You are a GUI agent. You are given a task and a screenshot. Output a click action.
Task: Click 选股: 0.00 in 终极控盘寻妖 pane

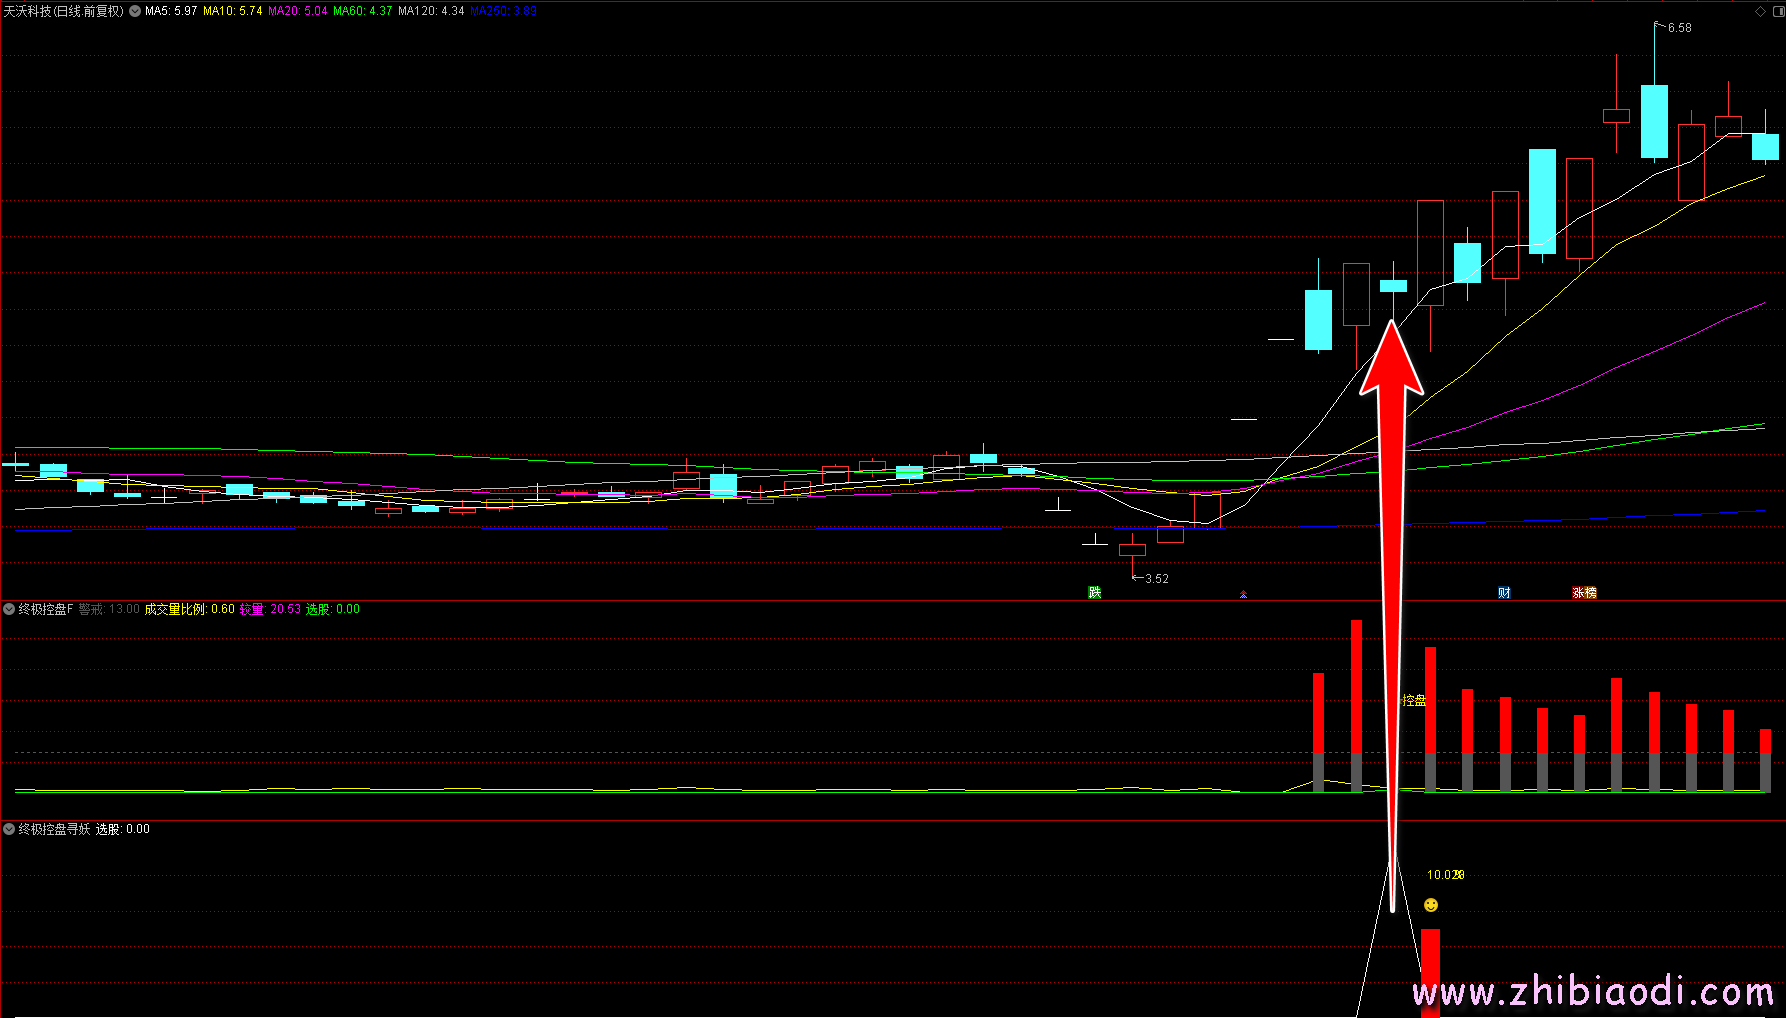tap(123, 829)
